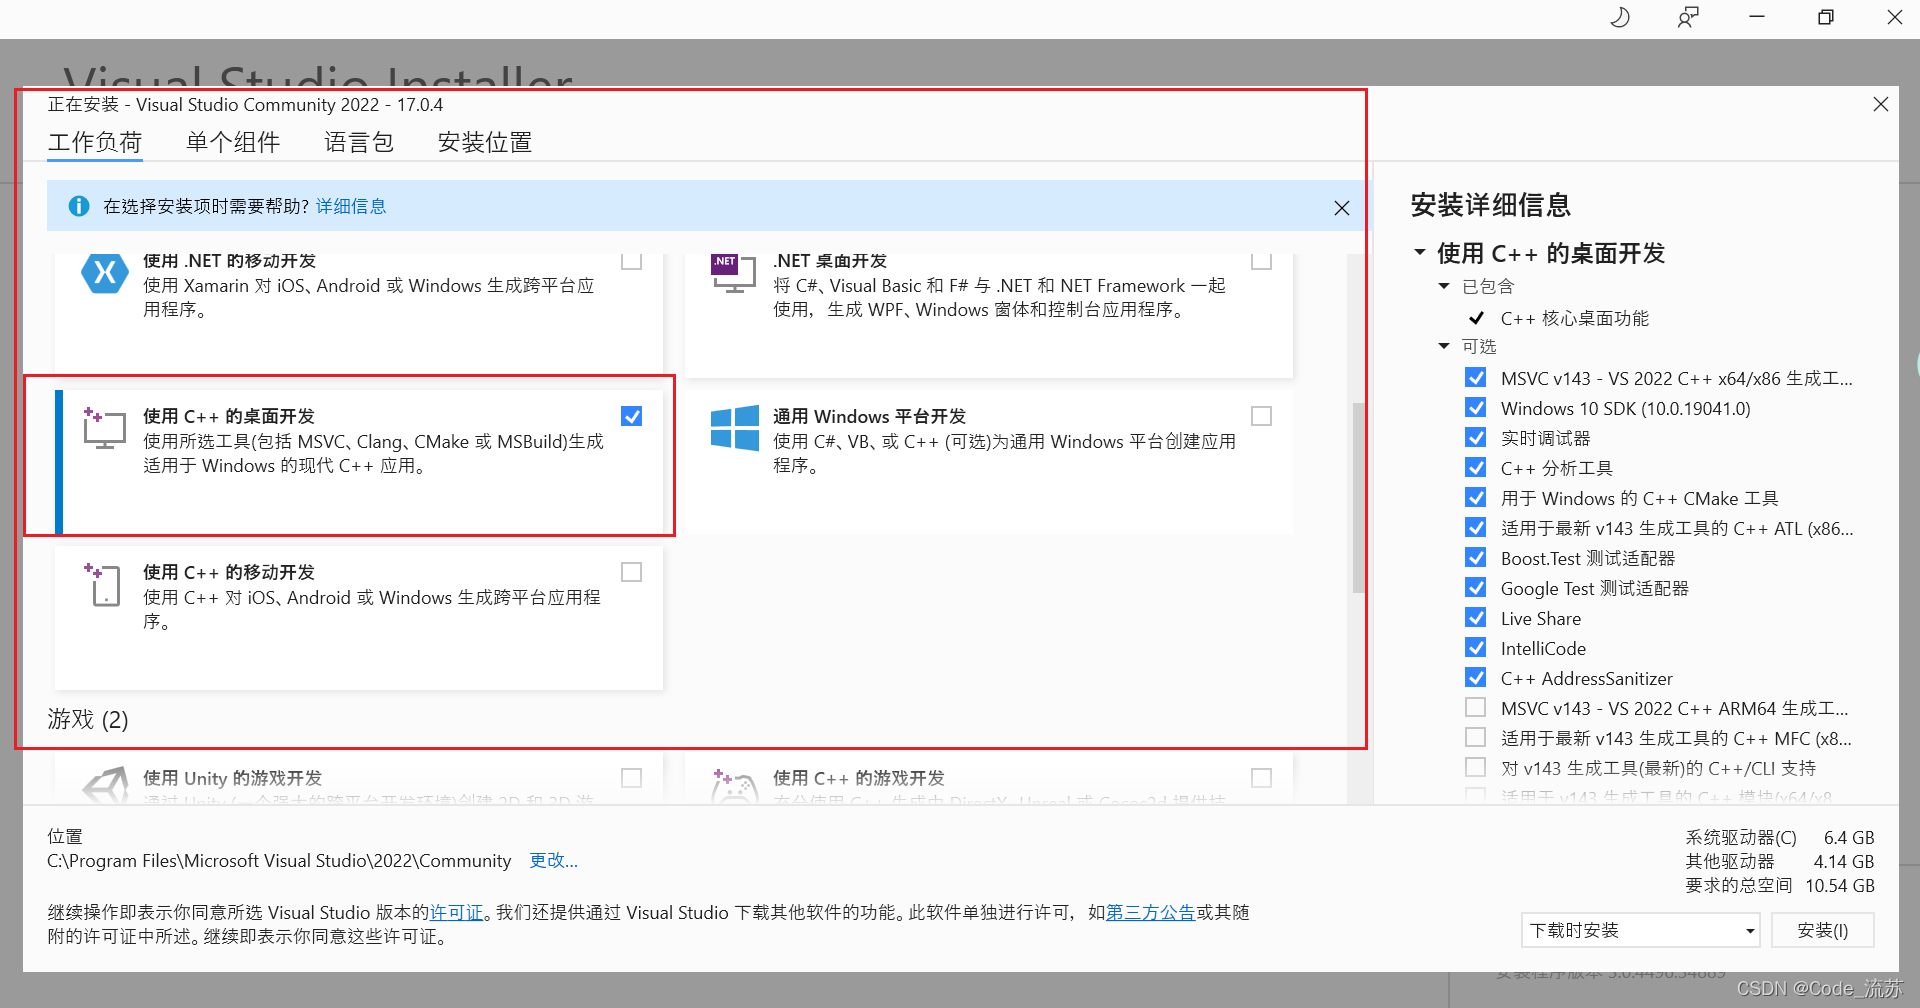Collapse the 使用 C++ 的桌面开发 details
Image resolution: width=1920 pixels, height=1008 pixels.
tap(1420, 252)
